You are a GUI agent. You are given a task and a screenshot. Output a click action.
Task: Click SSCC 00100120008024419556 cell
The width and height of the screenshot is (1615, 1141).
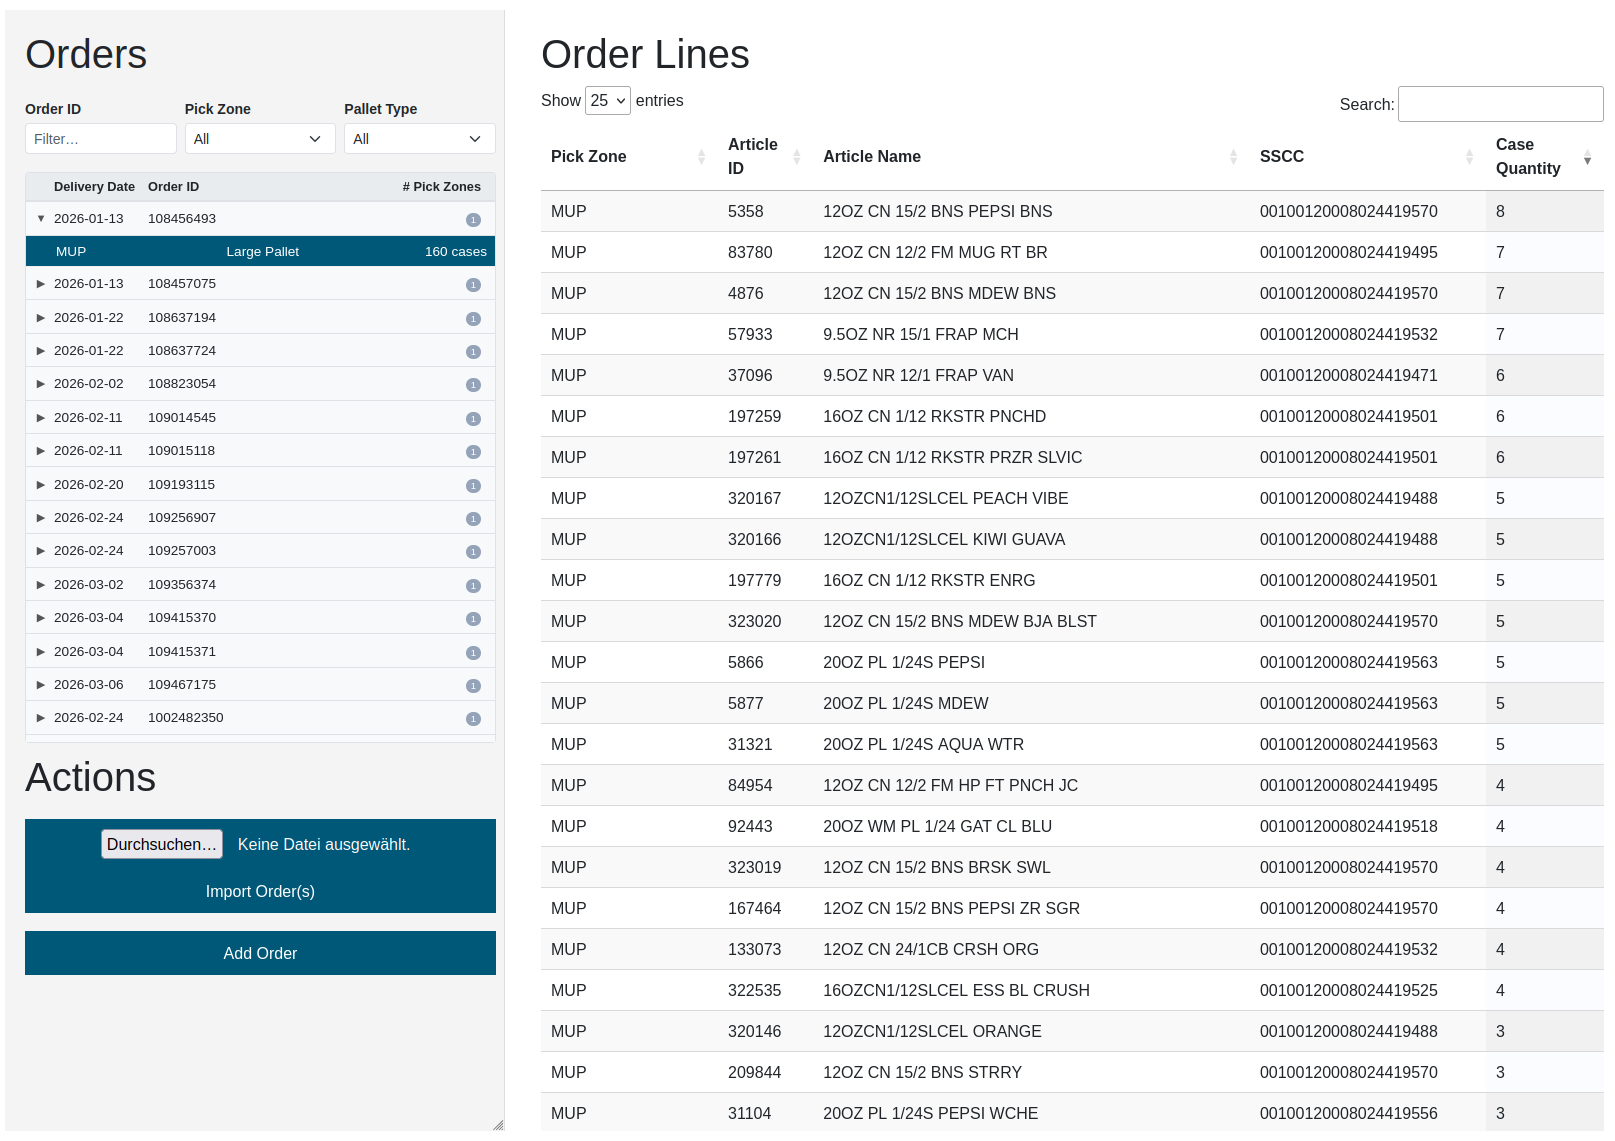pyautogui.click(x=1348, y=1114)
